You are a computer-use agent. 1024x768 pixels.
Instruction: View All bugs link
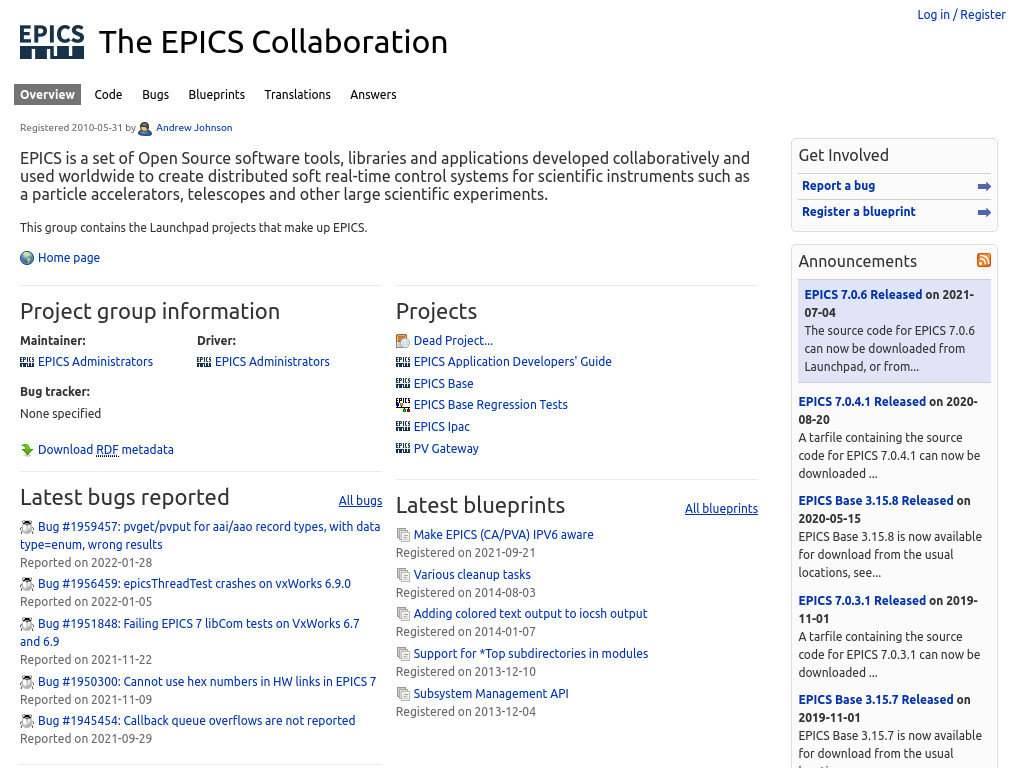pos(360,501)
